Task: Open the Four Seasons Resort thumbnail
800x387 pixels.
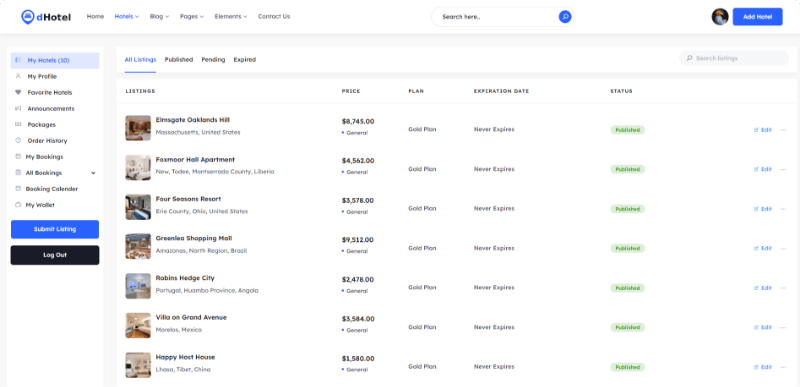Action: pyautogui.click(x=138, y=207)
